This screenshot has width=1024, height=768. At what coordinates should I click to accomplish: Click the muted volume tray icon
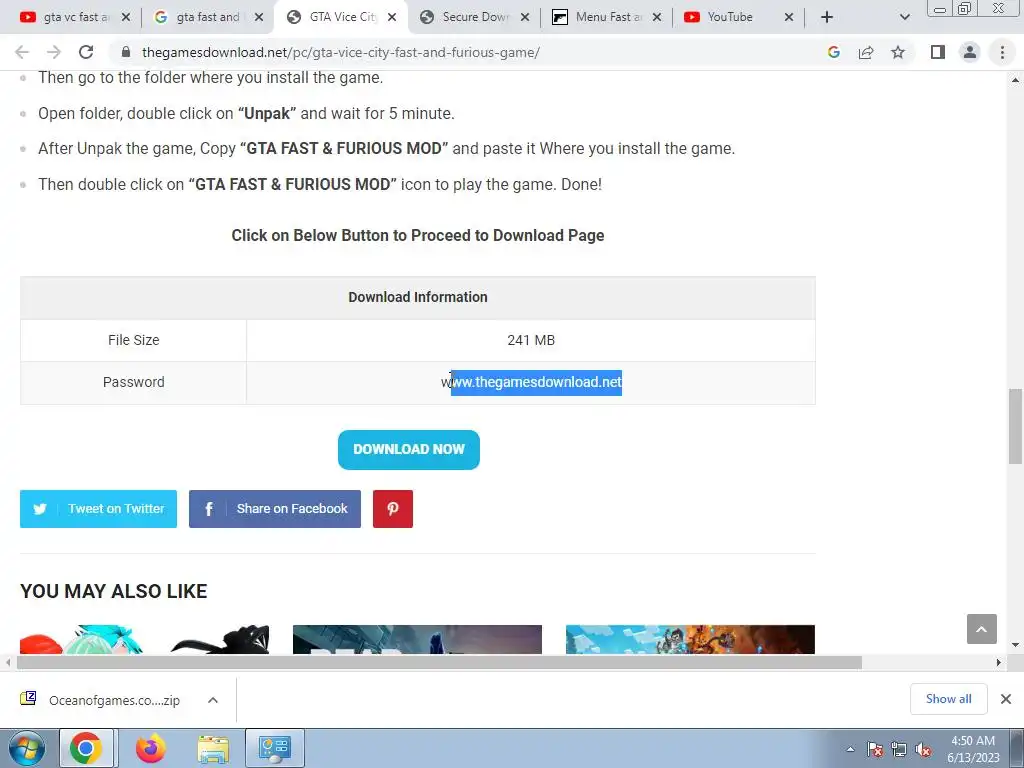click(923, 749)
